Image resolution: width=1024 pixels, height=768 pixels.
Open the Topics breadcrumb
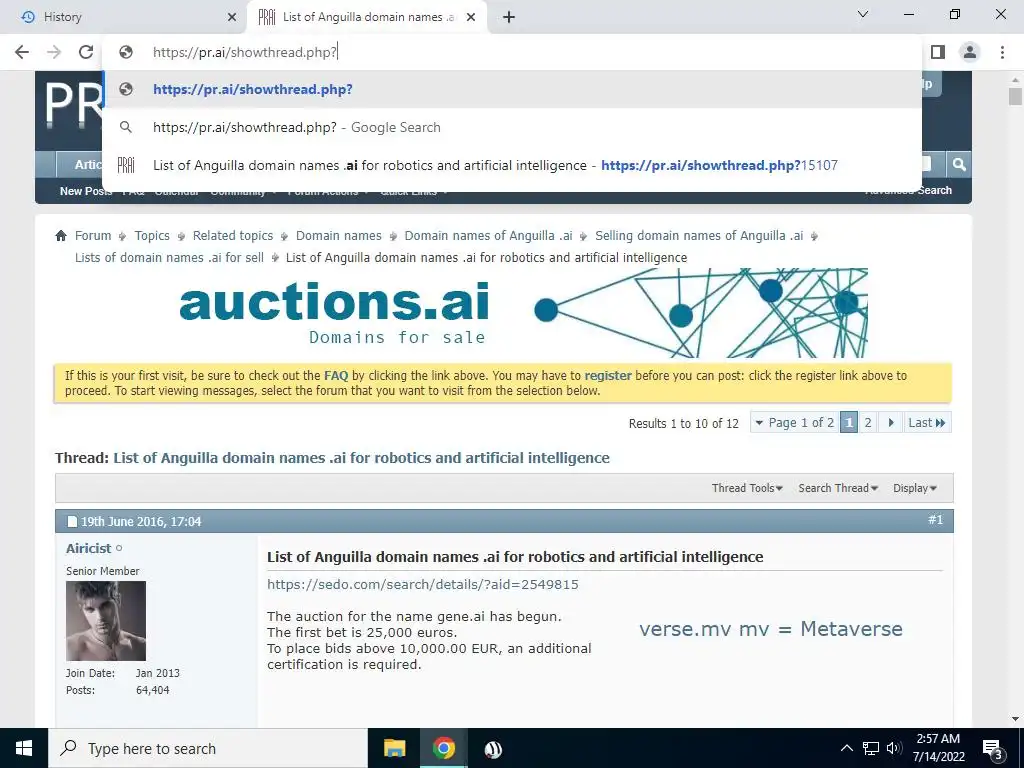(x=152, y=236)
